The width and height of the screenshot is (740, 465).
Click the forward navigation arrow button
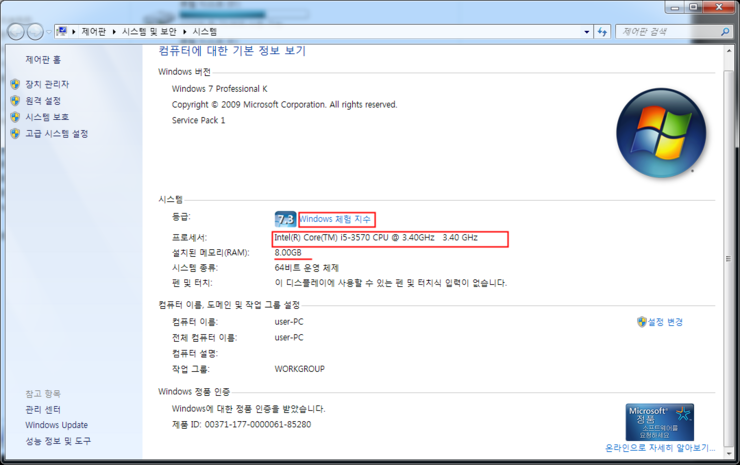[35, 32]
